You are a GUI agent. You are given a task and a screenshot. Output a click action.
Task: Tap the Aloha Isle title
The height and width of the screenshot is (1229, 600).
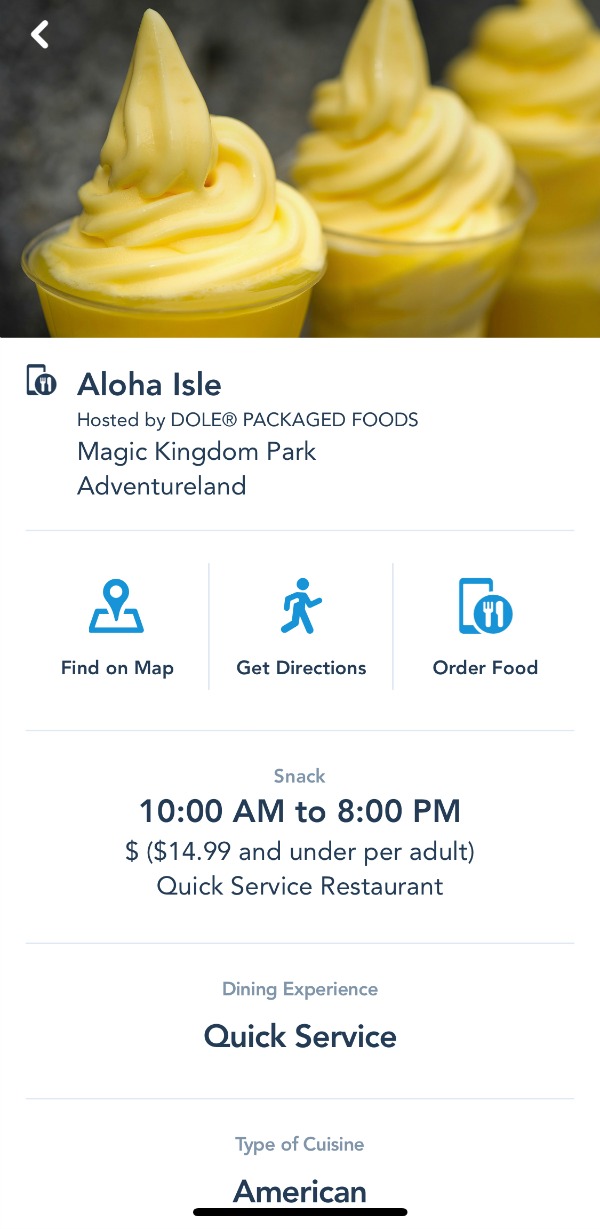coord(150,385)
